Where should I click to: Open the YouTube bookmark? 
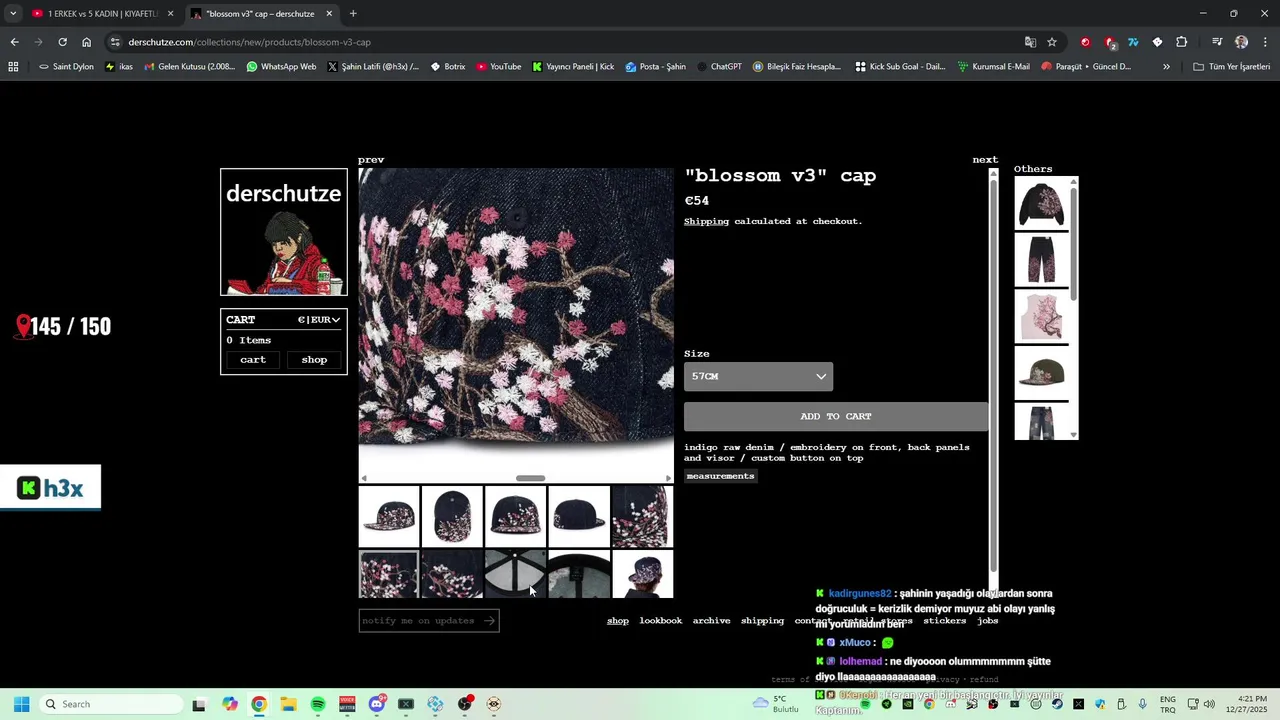[x=499, y=67]
